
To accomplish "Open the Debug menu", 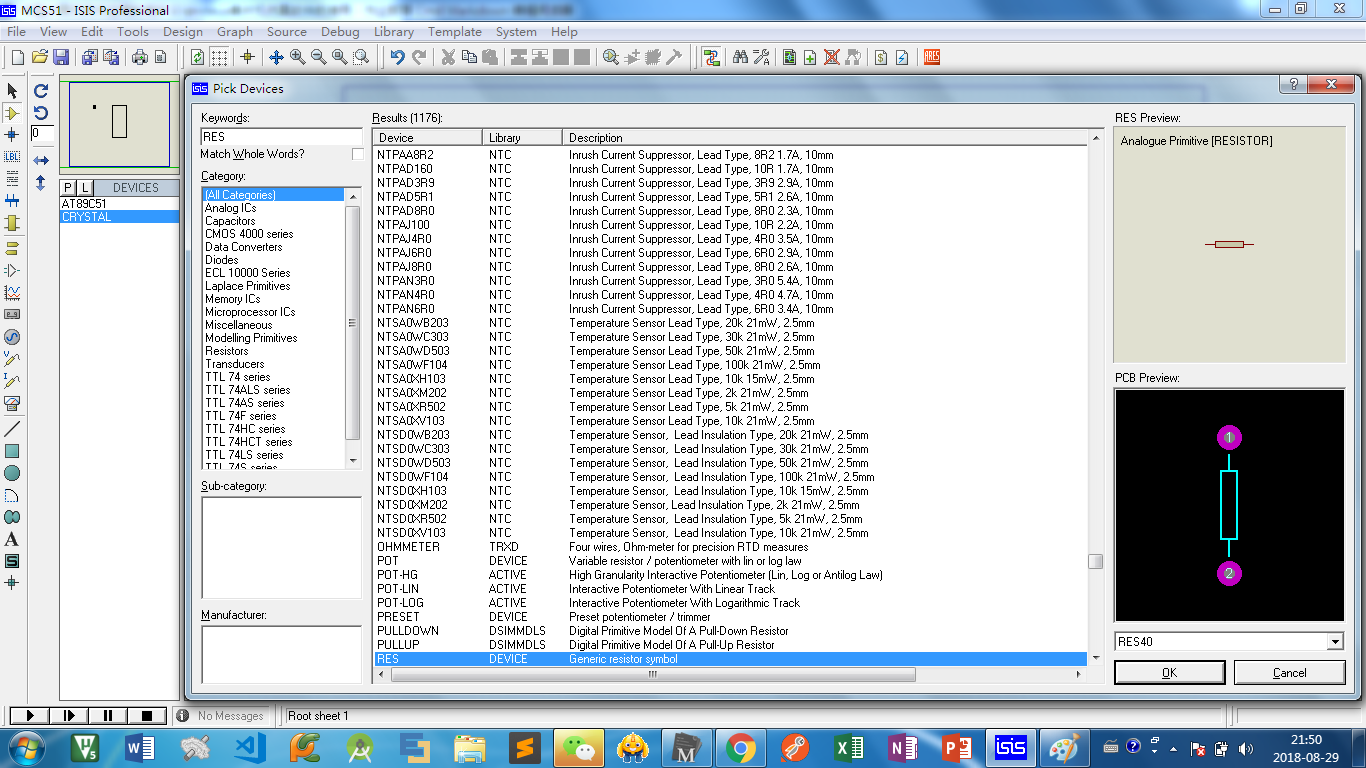I will tap(340, 31).
